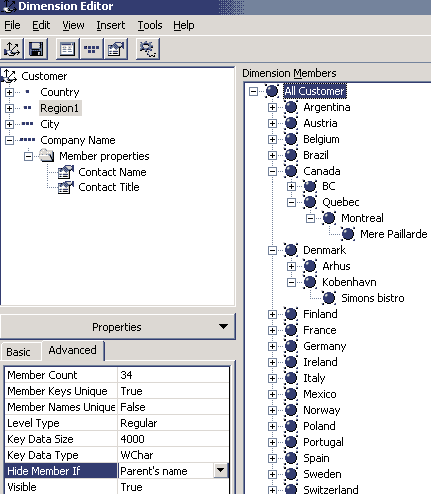Collapse the Canada member node
Screen dimensions: 431x494
(272, 171)
